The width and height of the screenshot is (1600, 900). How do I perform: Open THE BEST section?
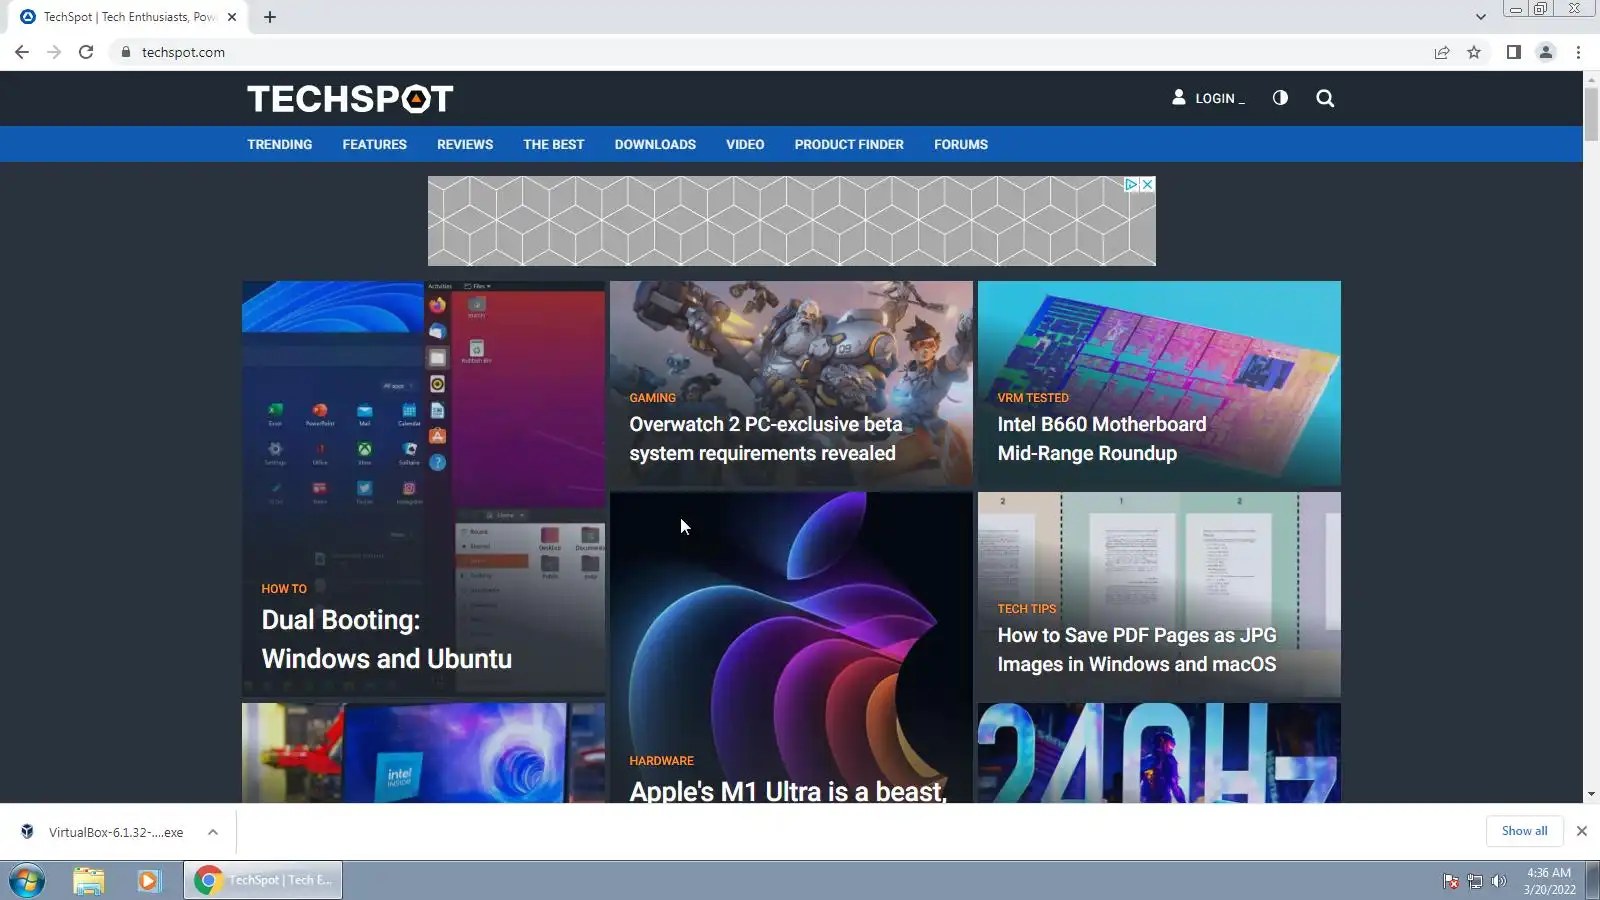554,144
